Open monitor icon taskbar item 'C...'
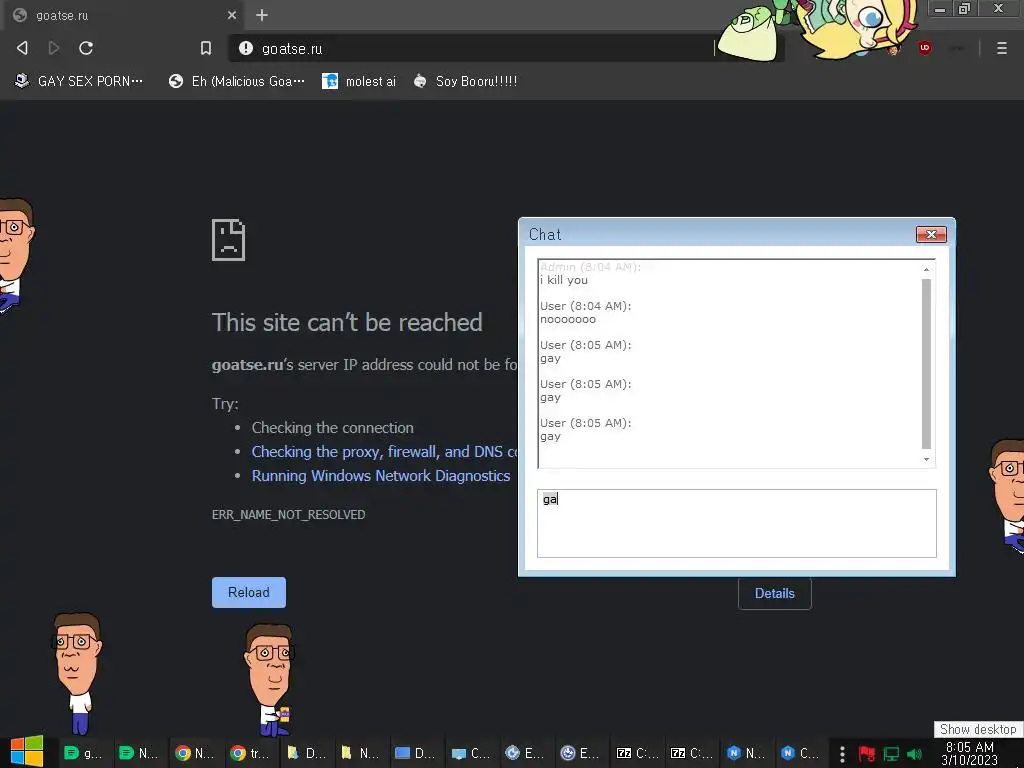The image size is (1024, 768). click(470, 753)
